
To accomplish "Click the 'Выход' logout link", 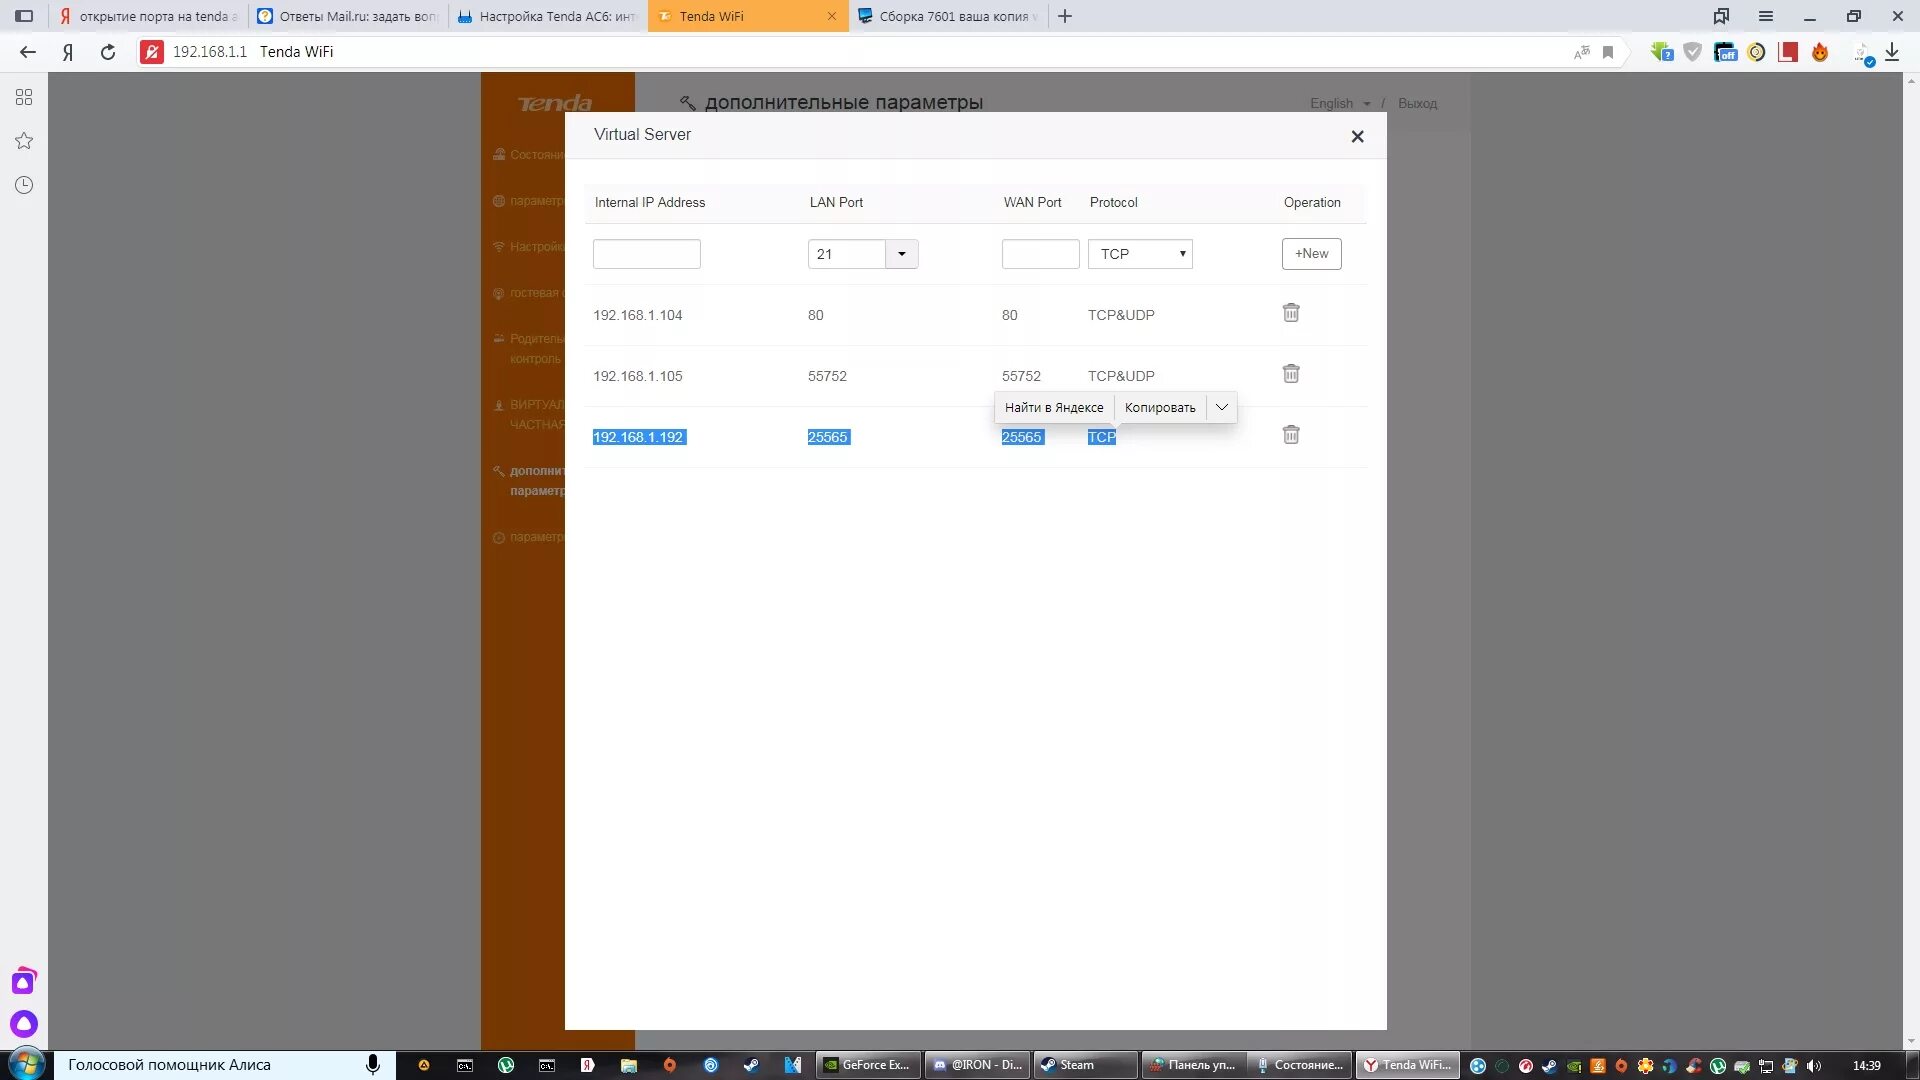I will pos(1417,104).
